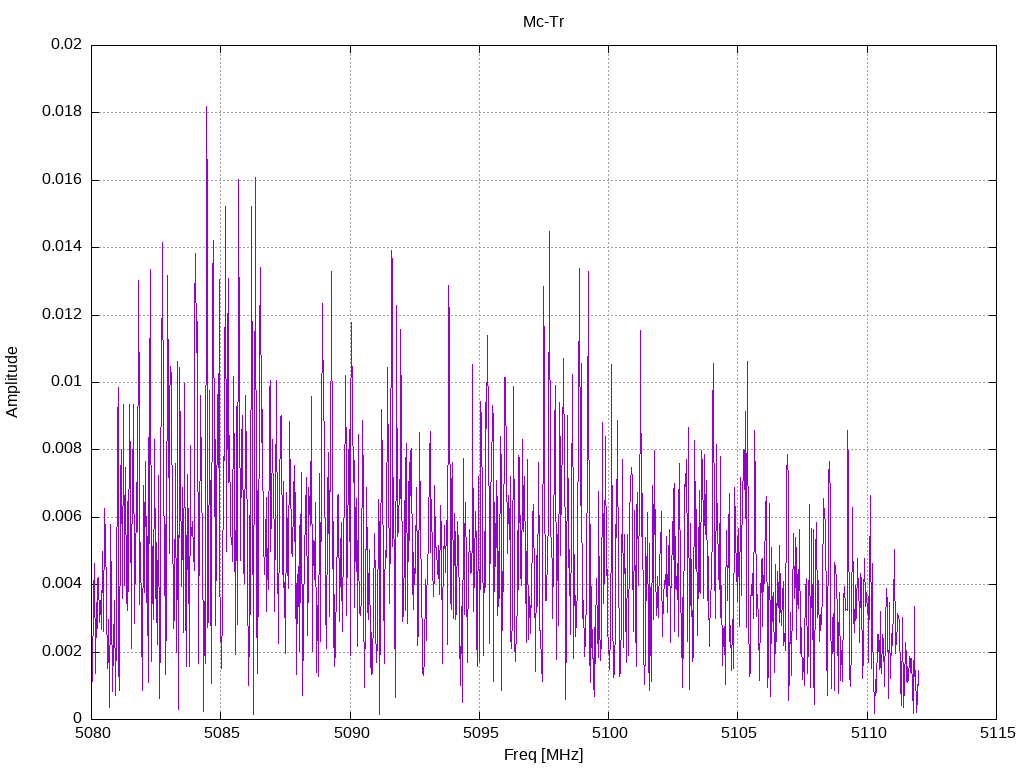Click y-axis tick label 0.02
1024x768 pixels.
67,44
